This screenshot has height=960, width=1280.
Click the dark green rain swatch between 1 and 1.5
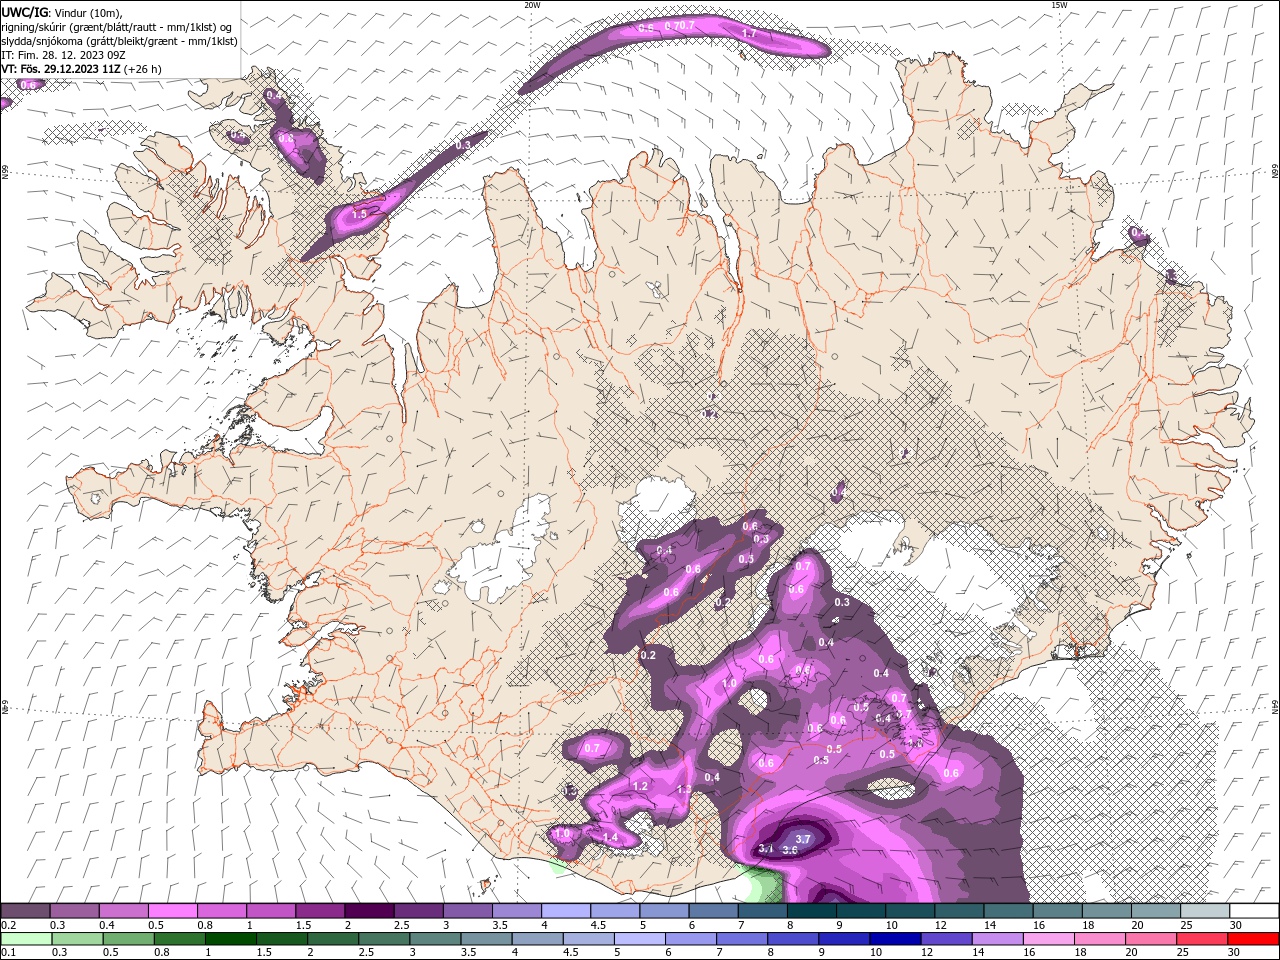click(x=230, y=938)
